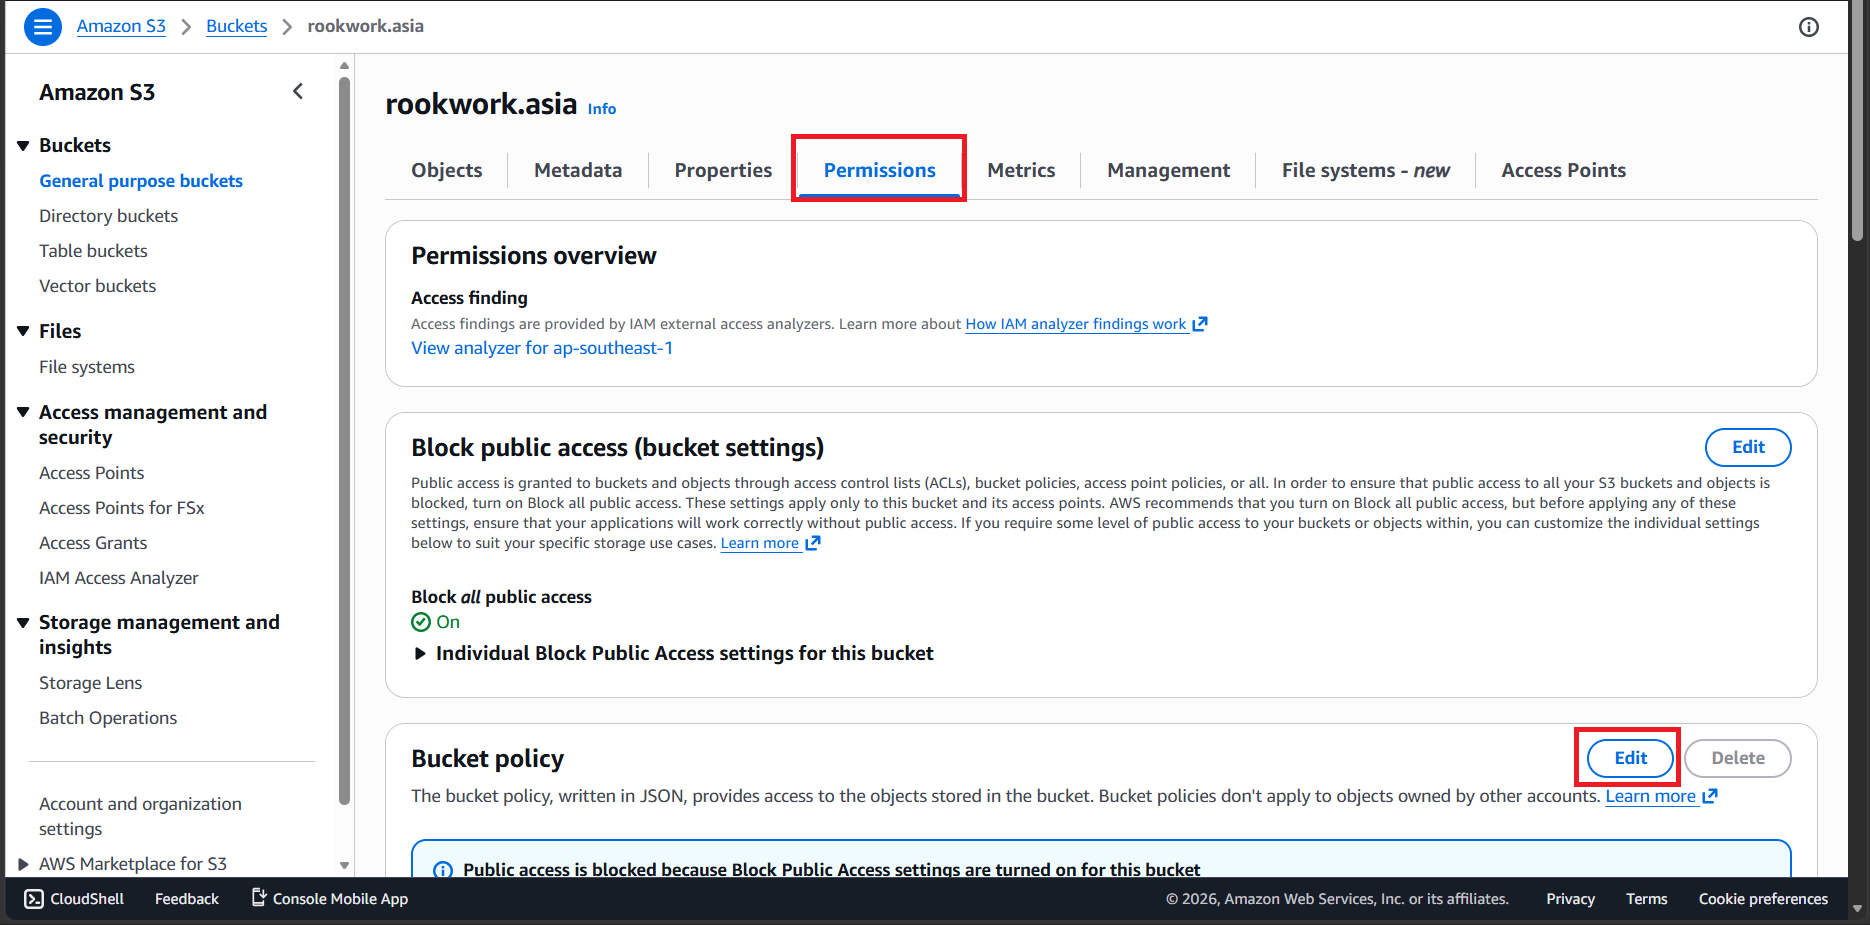Click the Block all public access label

pos(501,597)
